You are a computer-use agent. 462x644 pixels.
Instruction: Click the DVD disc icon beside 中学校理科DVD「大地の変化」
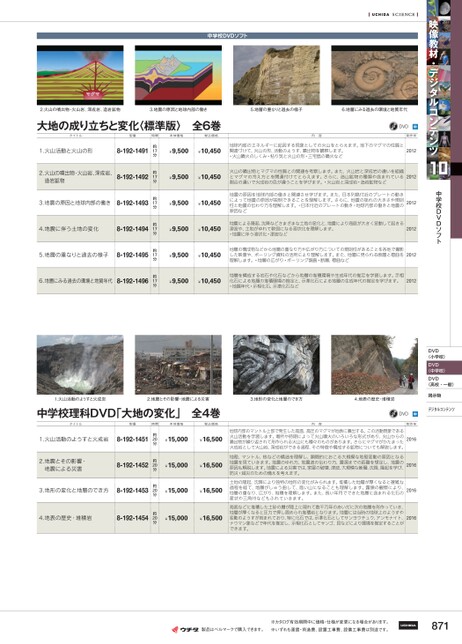point(393,414)
